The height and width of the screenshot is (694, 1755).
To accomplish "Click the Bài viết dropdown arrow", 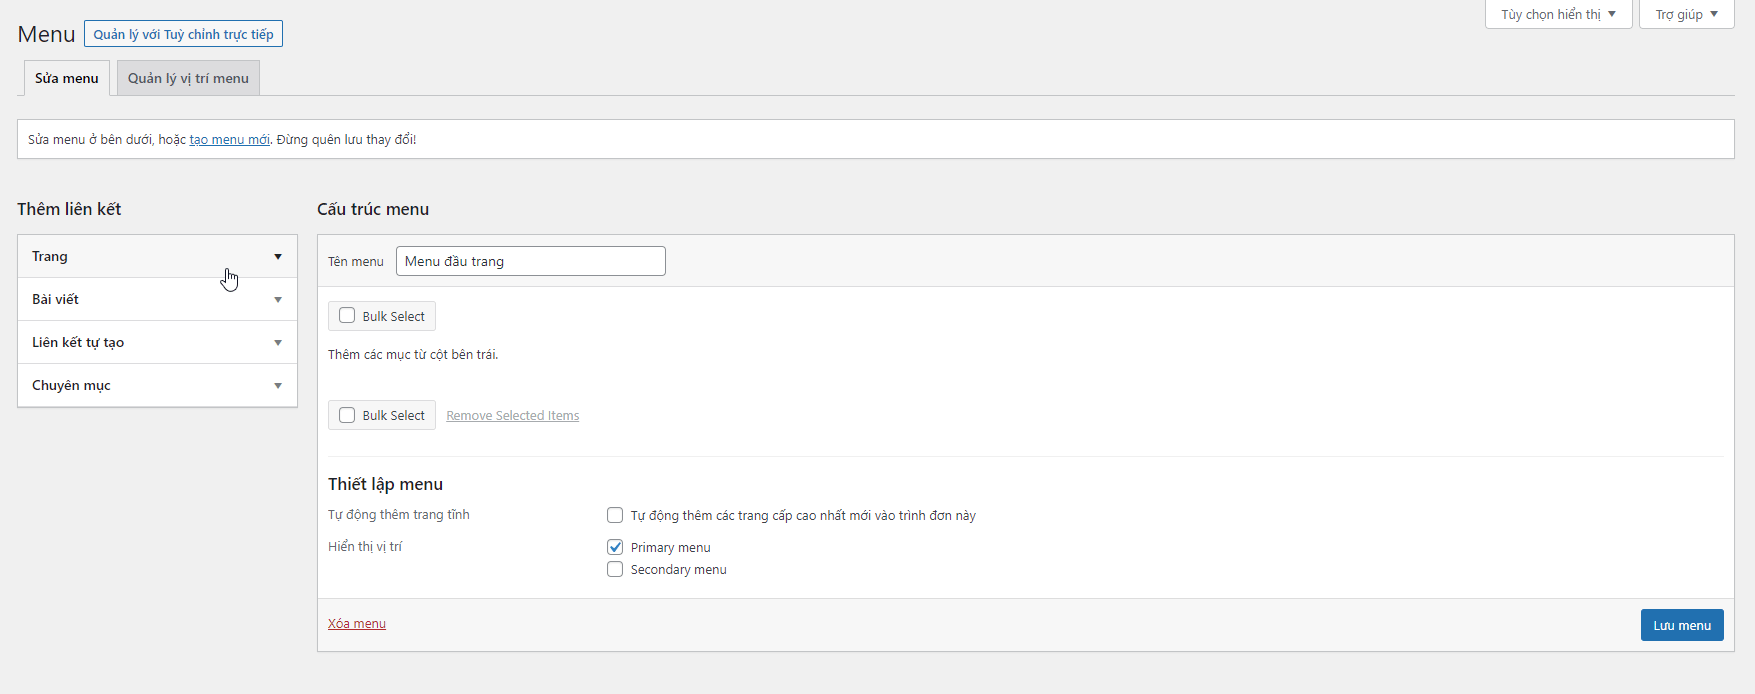I will [278, 300].
